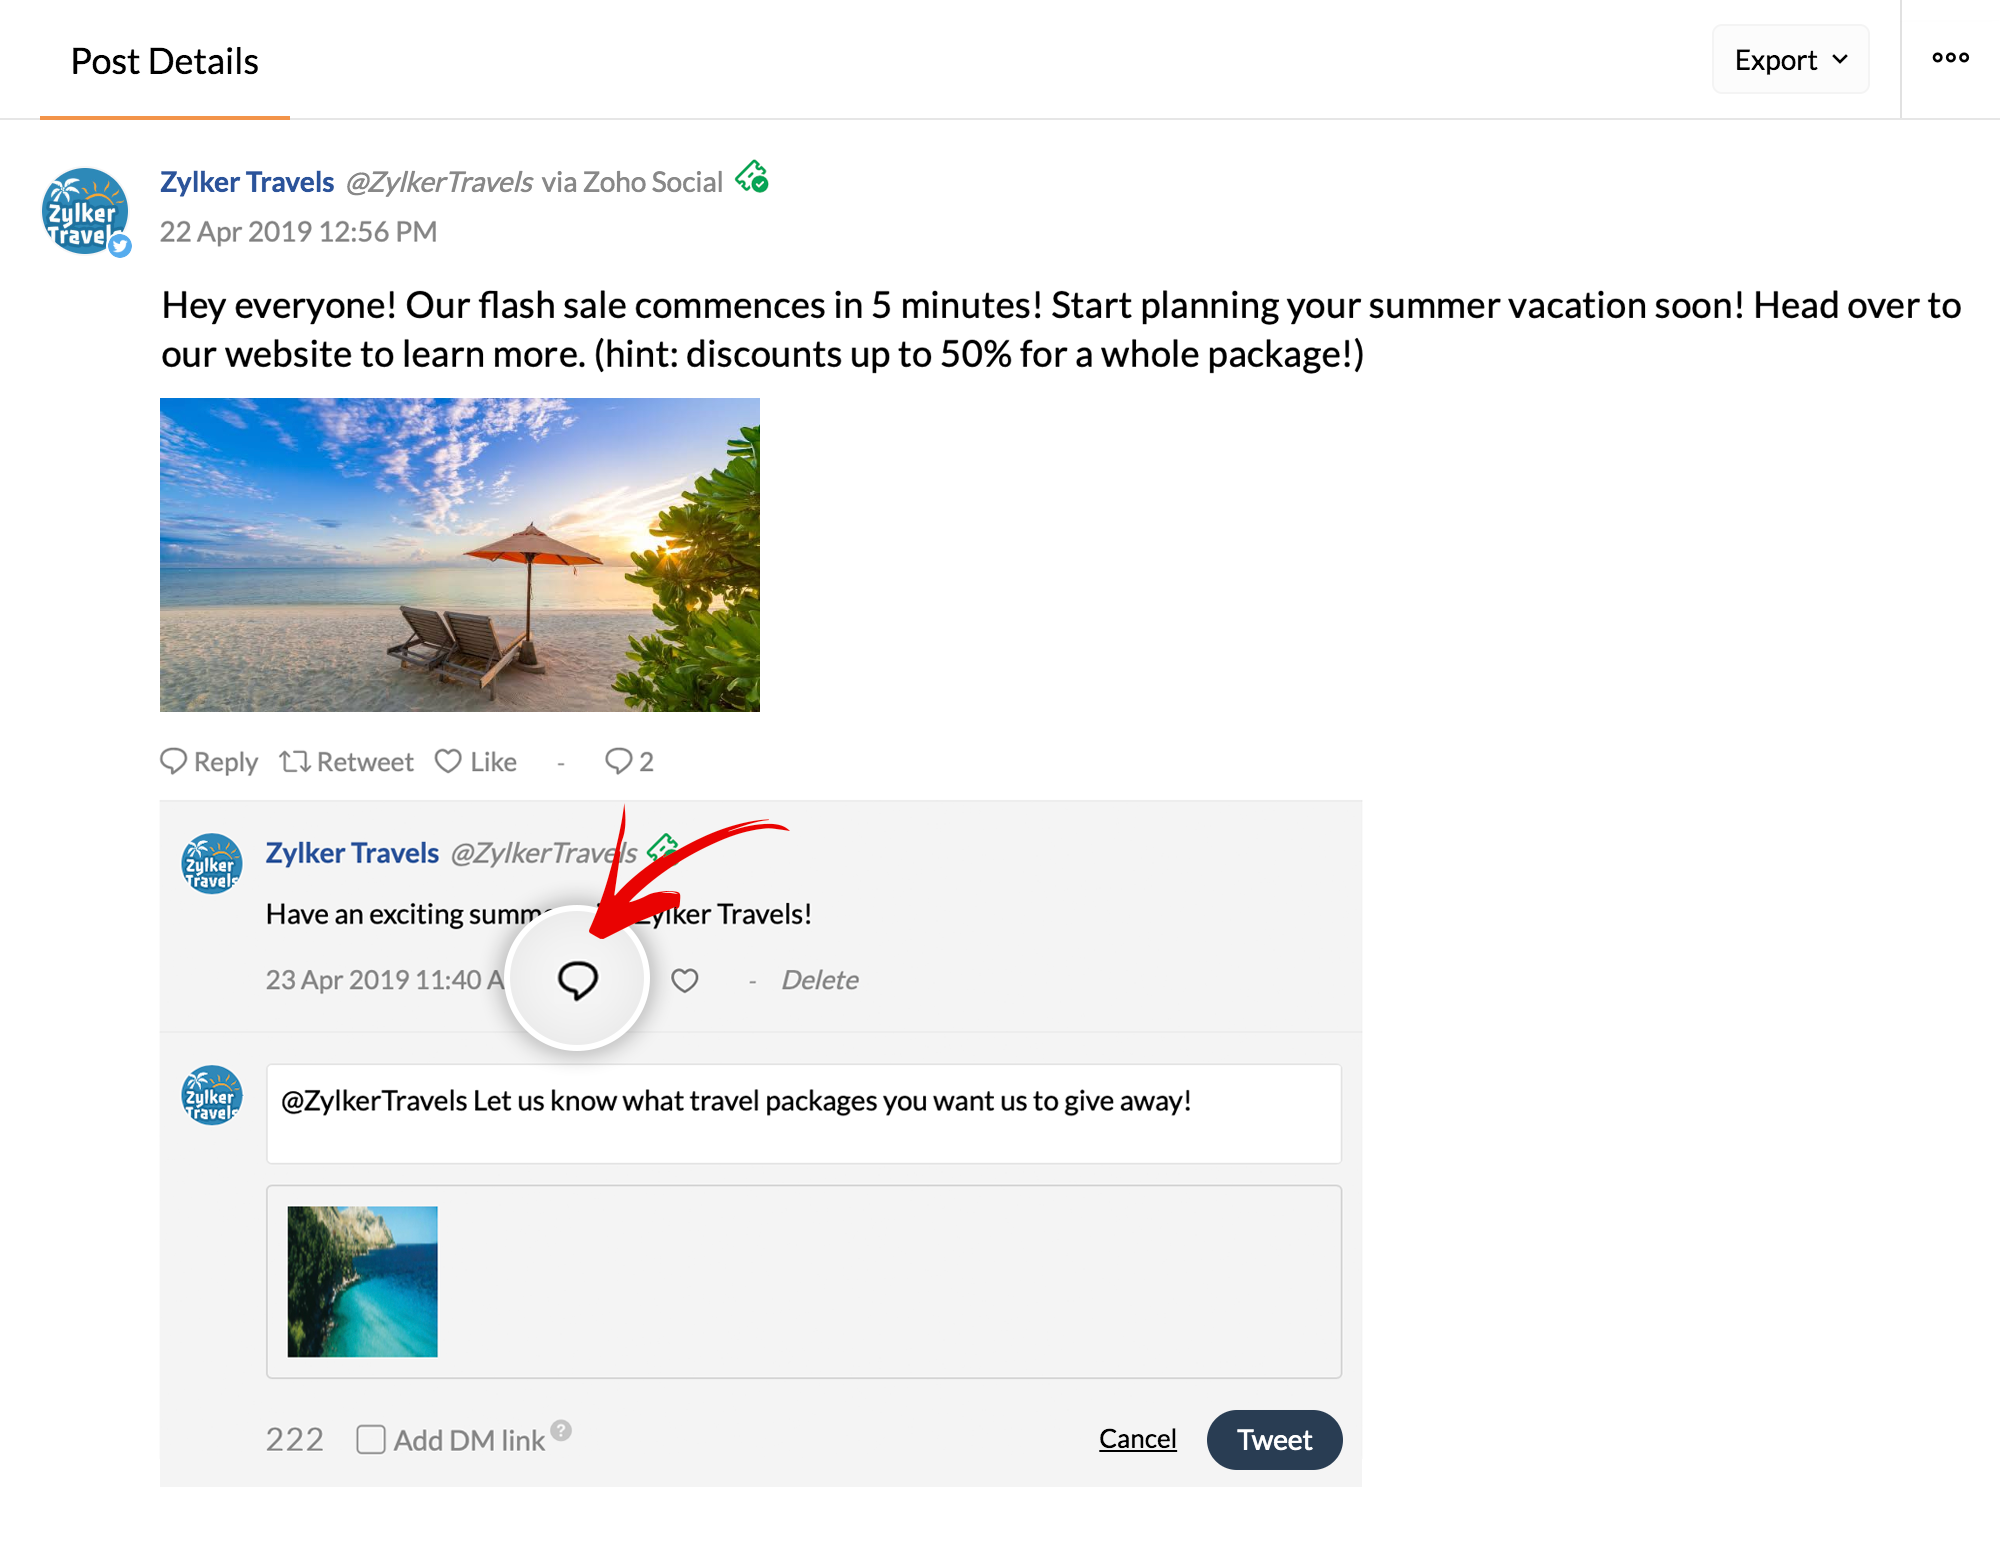Screen dimensions: 2000x1549
Task: Select the Post Details tab
Action: coord(164,62)
